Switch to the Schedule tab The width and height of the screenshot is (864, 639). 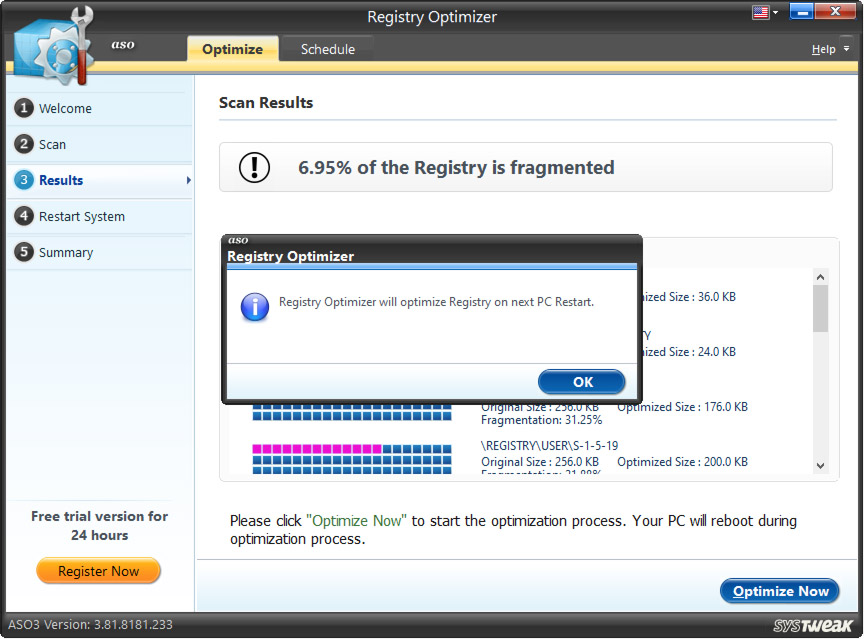click(x=327, y=48)
